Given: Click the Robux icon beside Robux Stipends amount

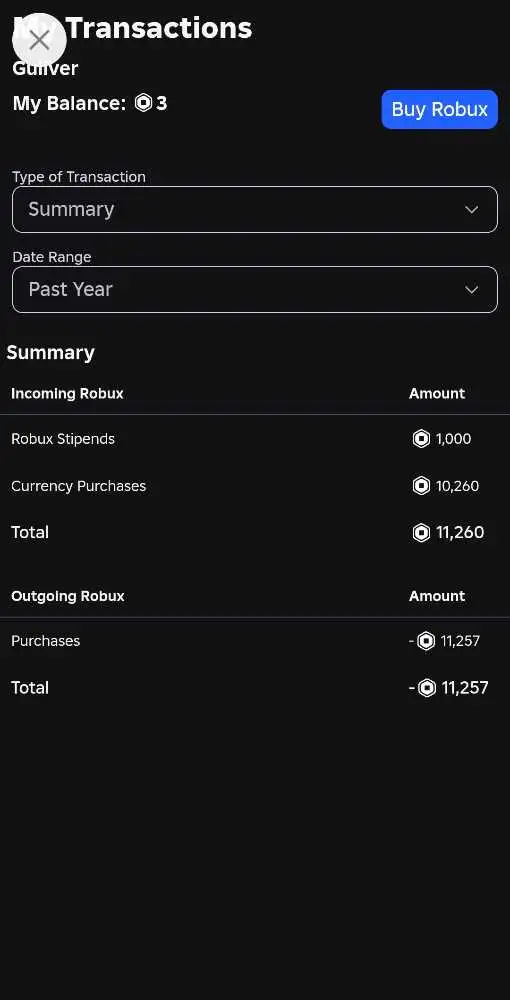Looking at the screenshot, I should (x=421, y=439).
